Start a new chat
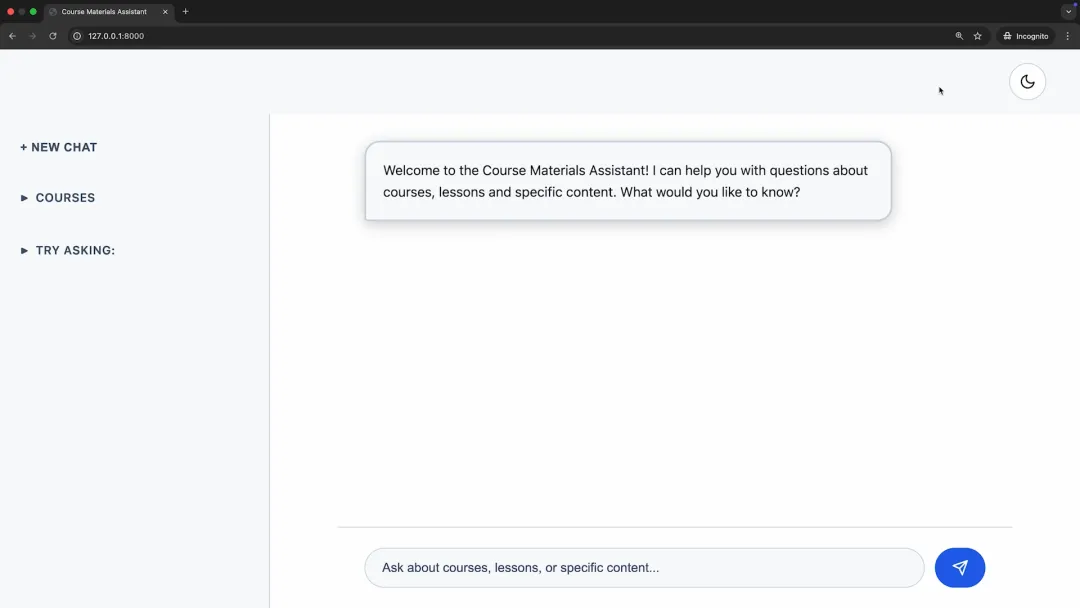1080x608 pixels. coord(59,147)
